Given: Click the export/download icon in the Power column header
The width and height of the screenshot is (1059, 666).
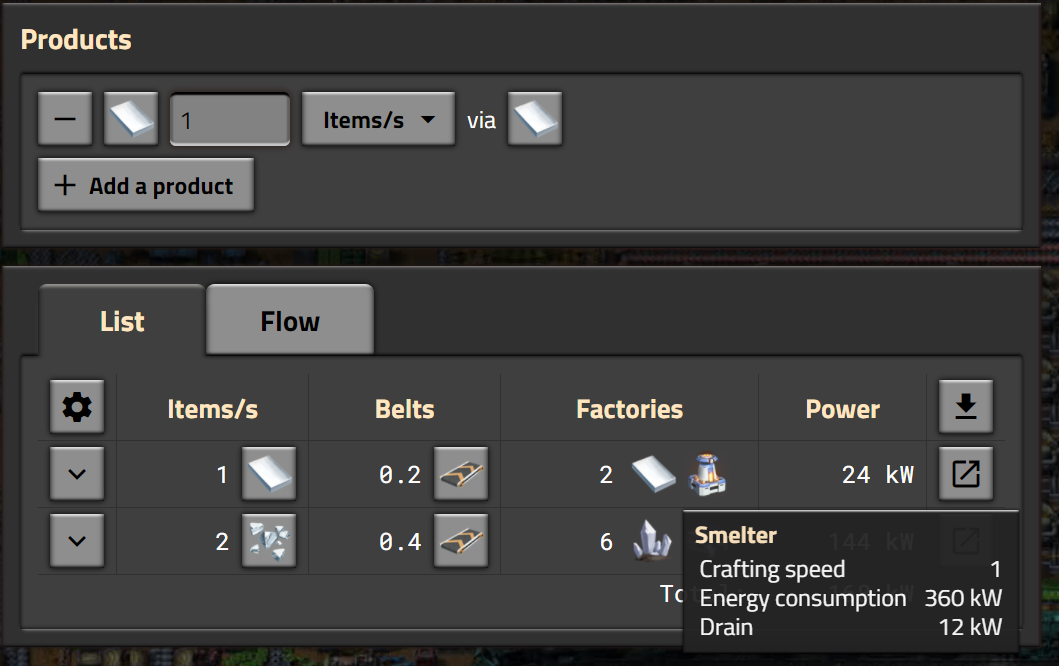Looking at the screenshot, I should tap(965, 406).
